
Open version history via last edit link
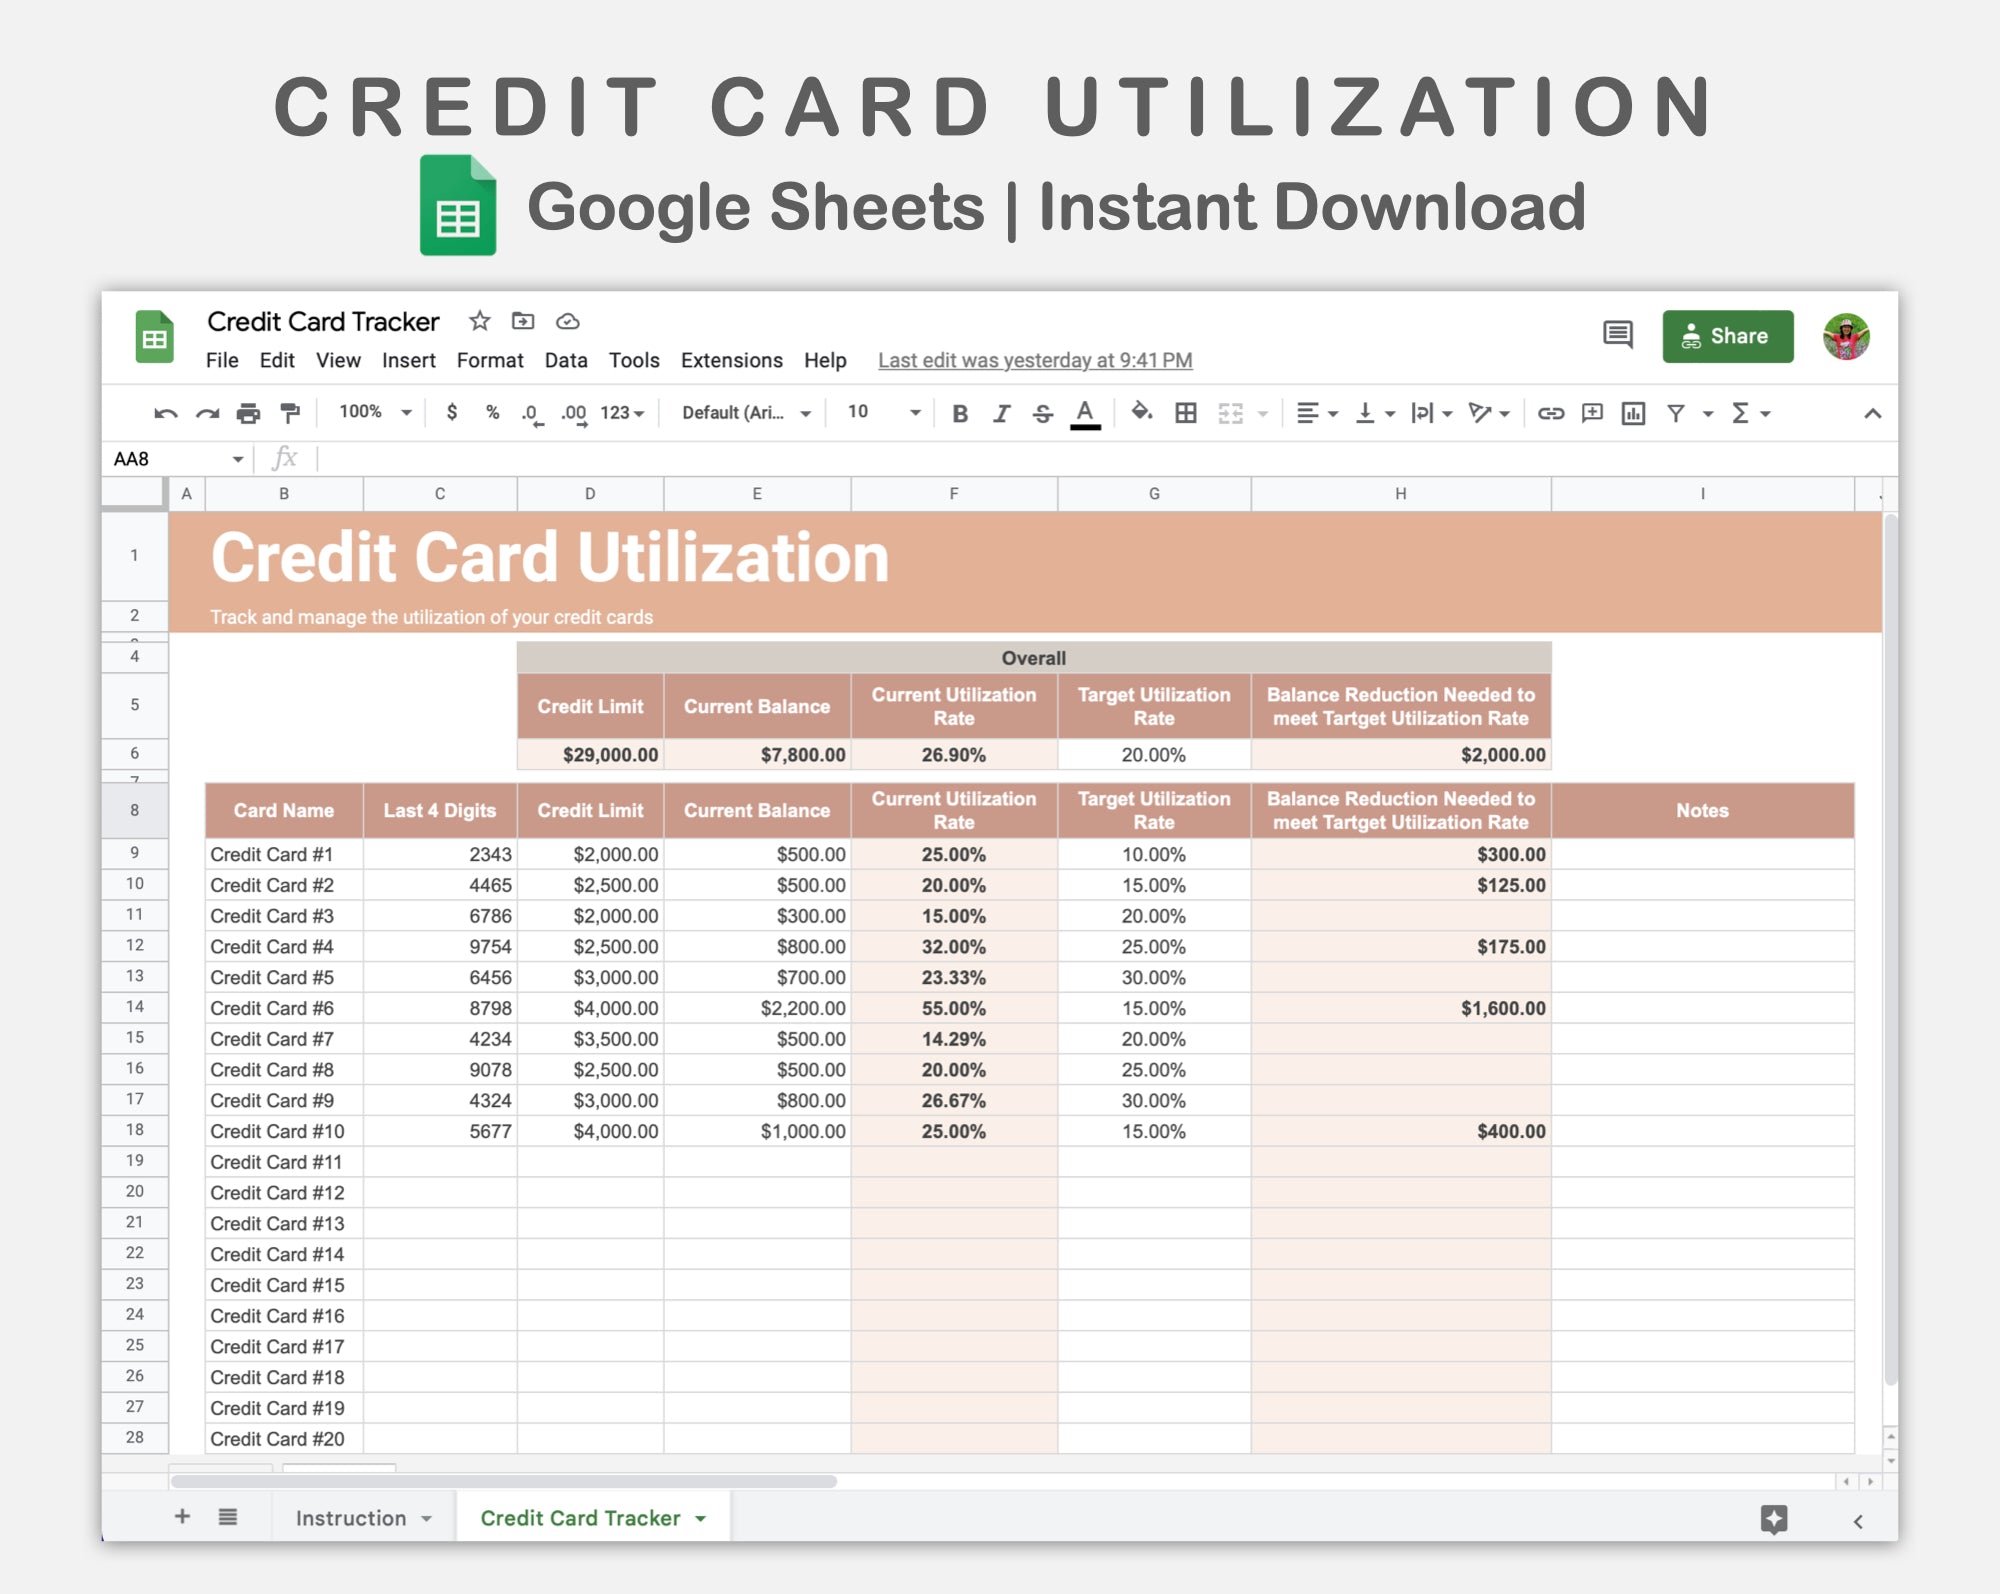coord(1034,360)
